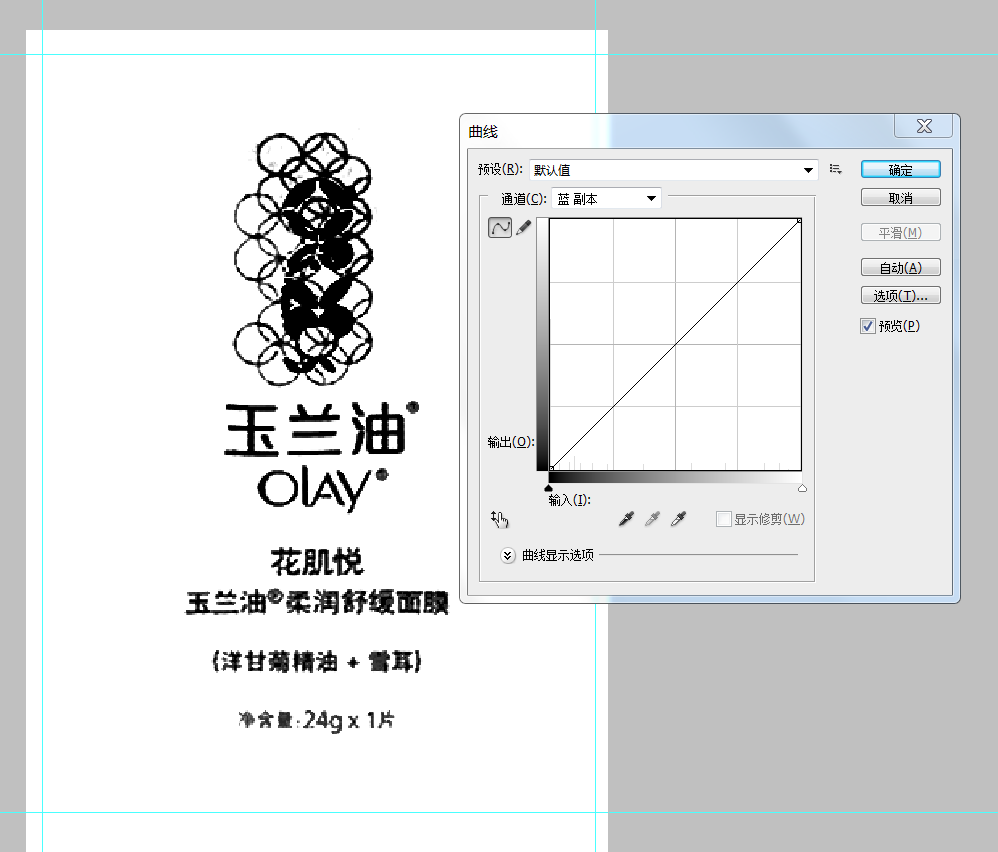The image size is (998, 852).
Task: Activate the on-image adjustment hand tool
Action: coord(500,520)
